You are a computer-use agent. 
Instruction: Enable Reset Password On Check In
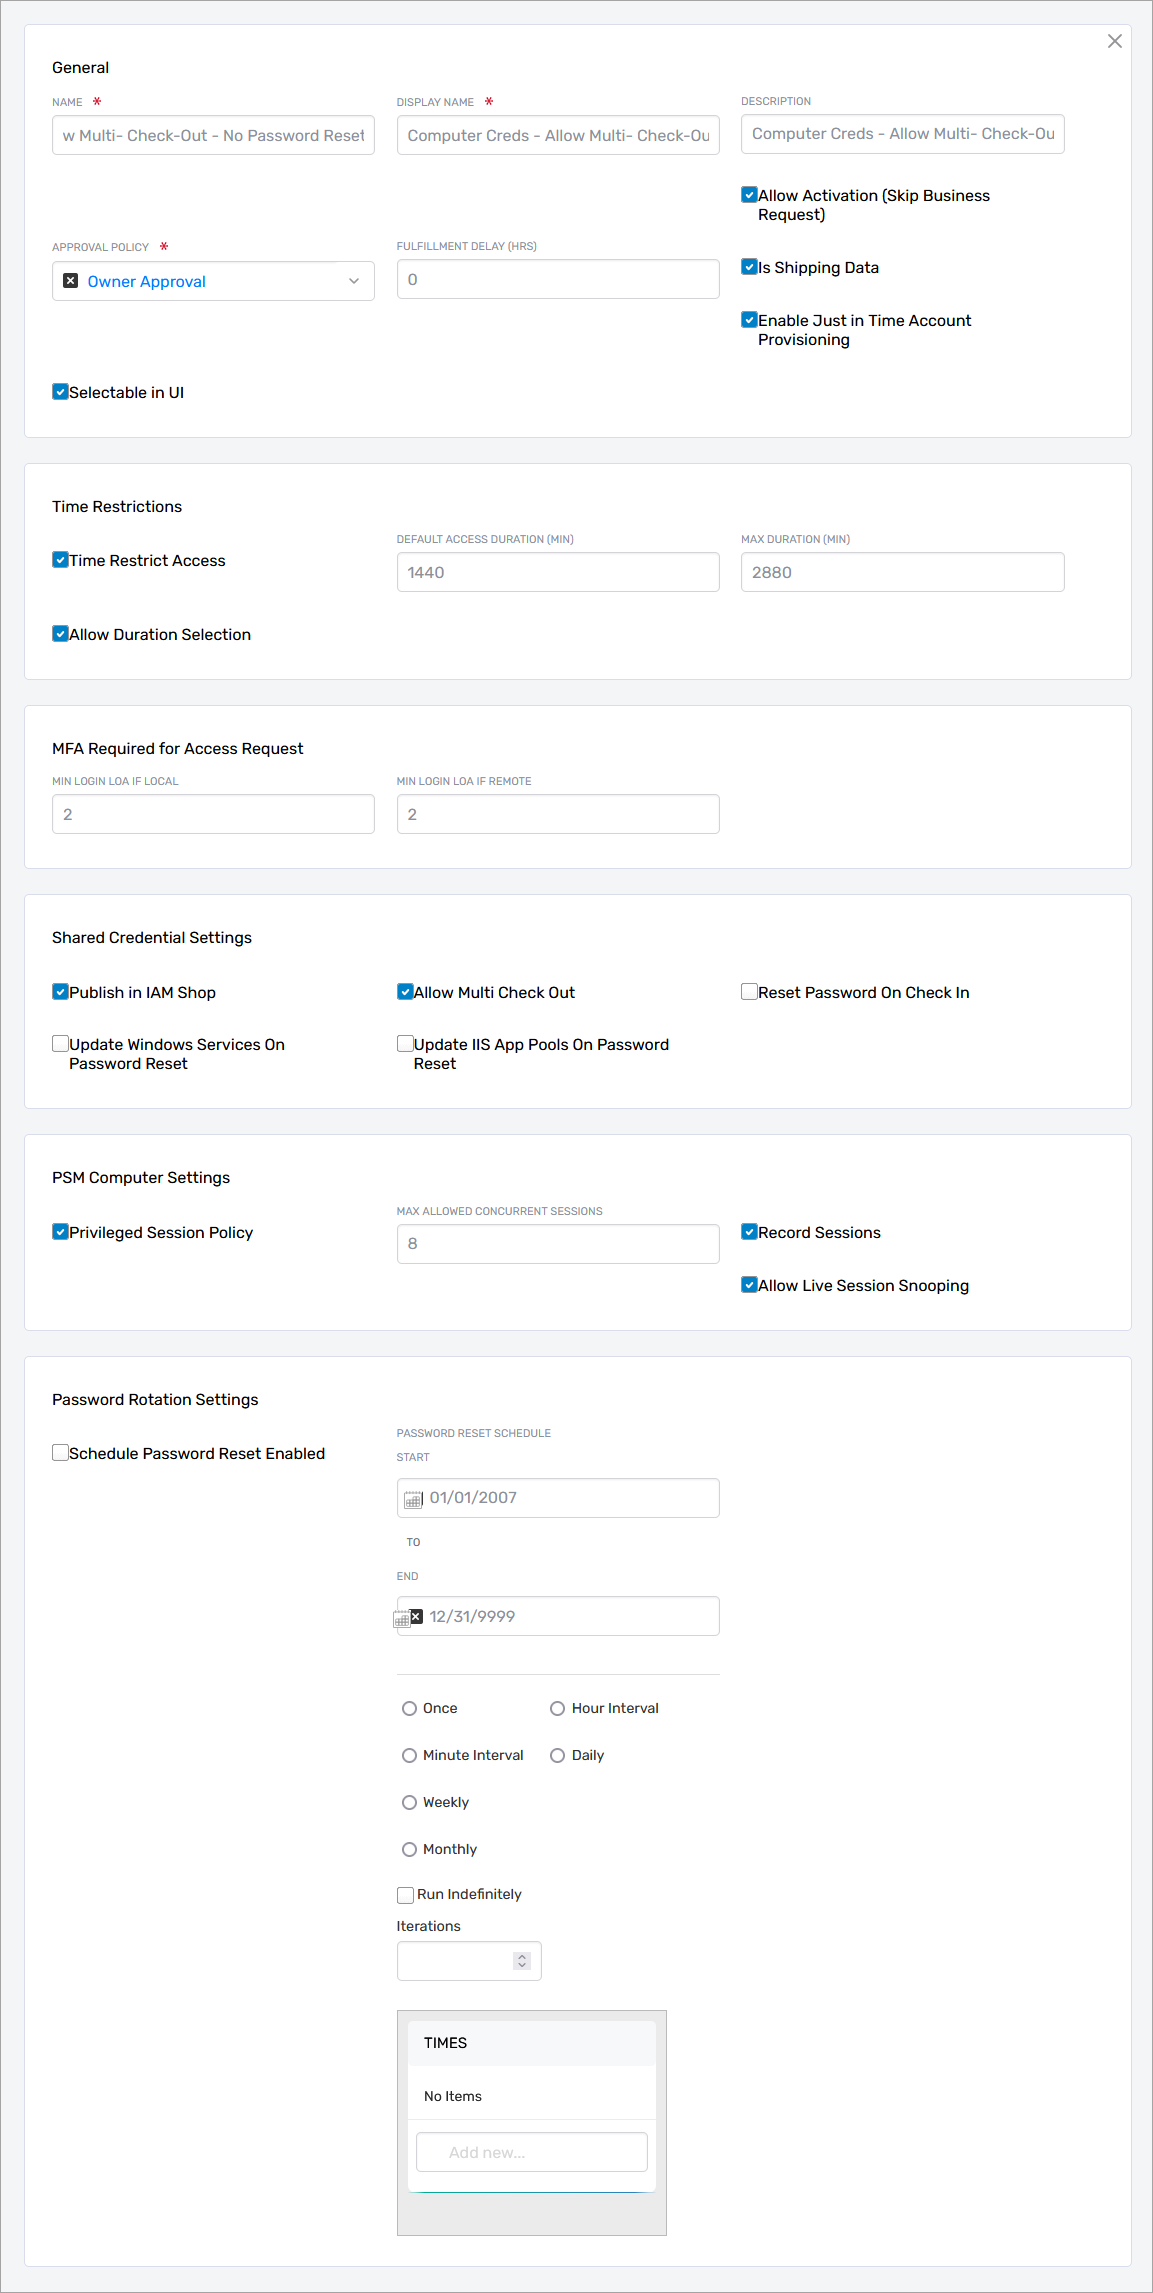[x=749, y=992]
